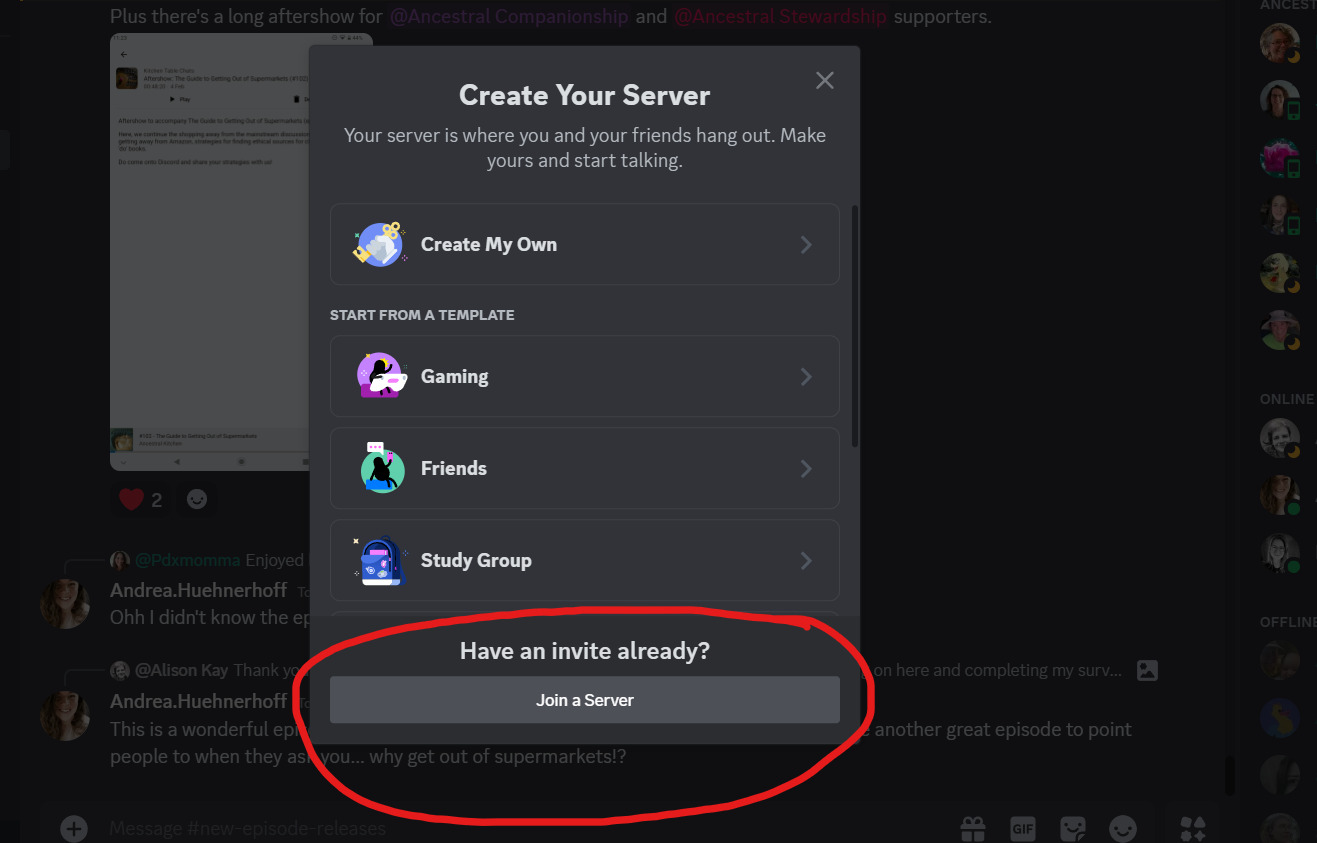Image resolution: width=1317 pixels, height=843 pixels.
Task: Click the heart reaction with count 2
Action: [141, 499]
